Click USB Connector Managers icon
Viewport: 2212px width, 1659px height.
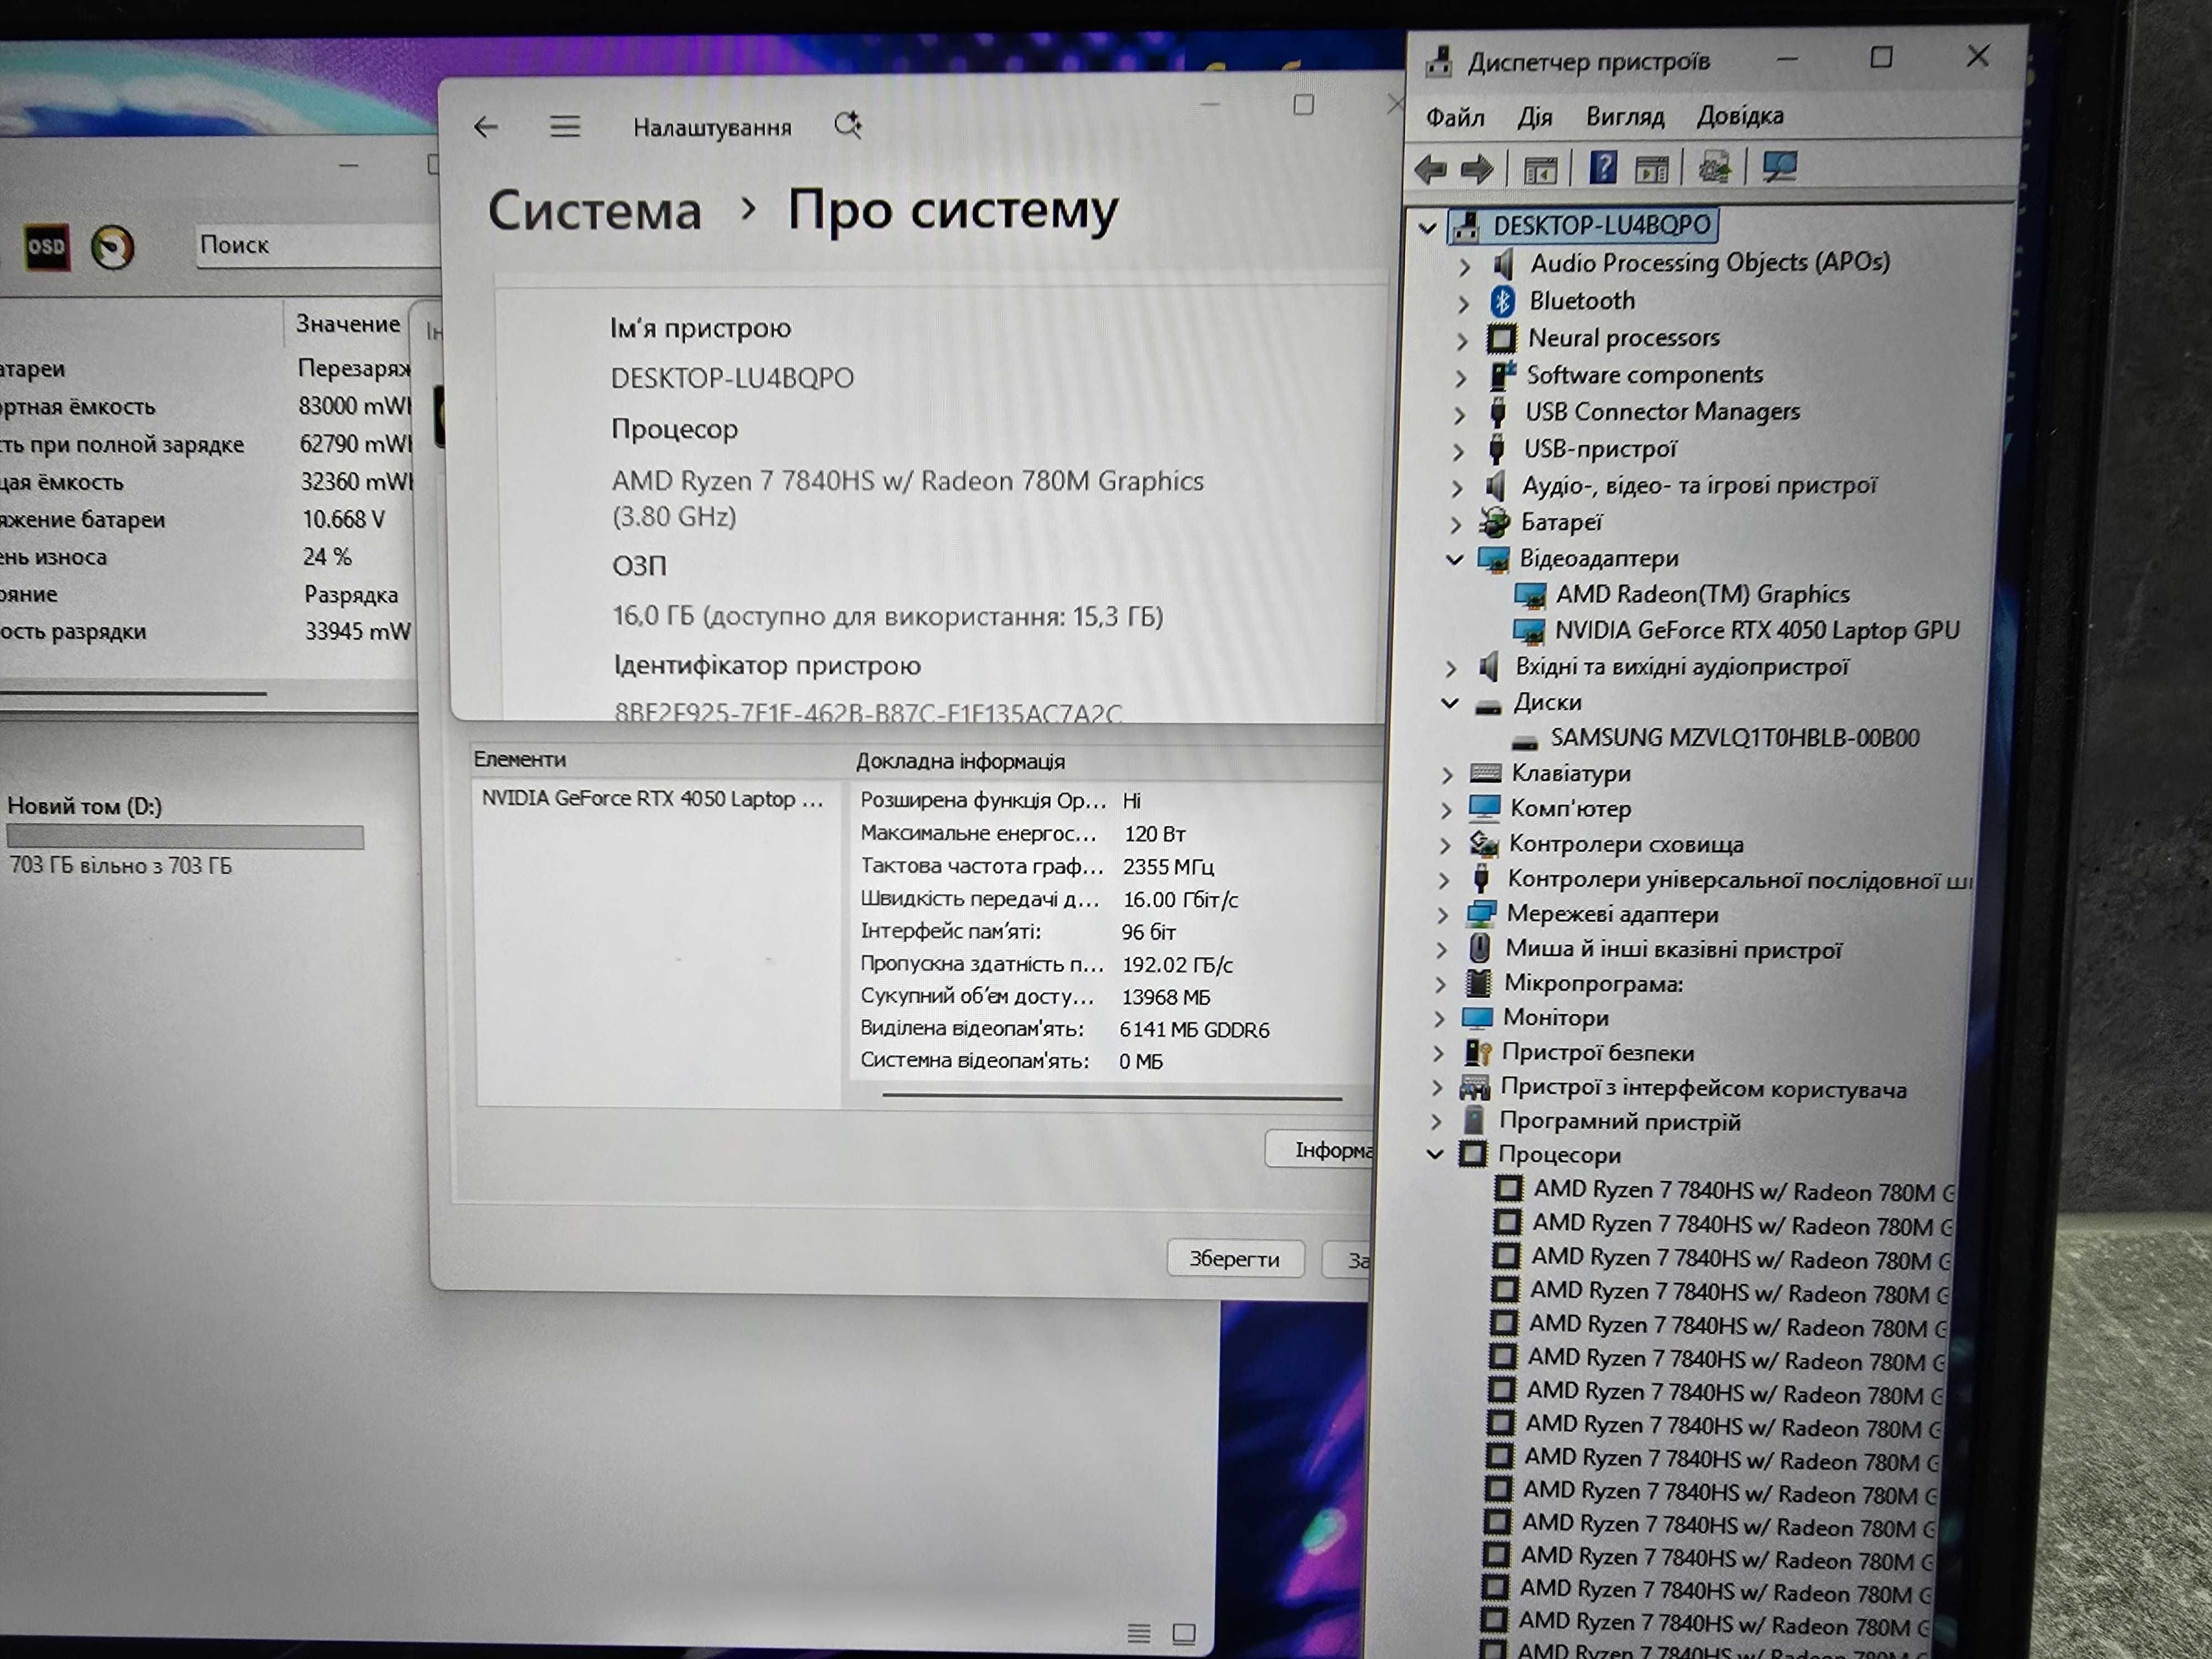click(1497, 412)
